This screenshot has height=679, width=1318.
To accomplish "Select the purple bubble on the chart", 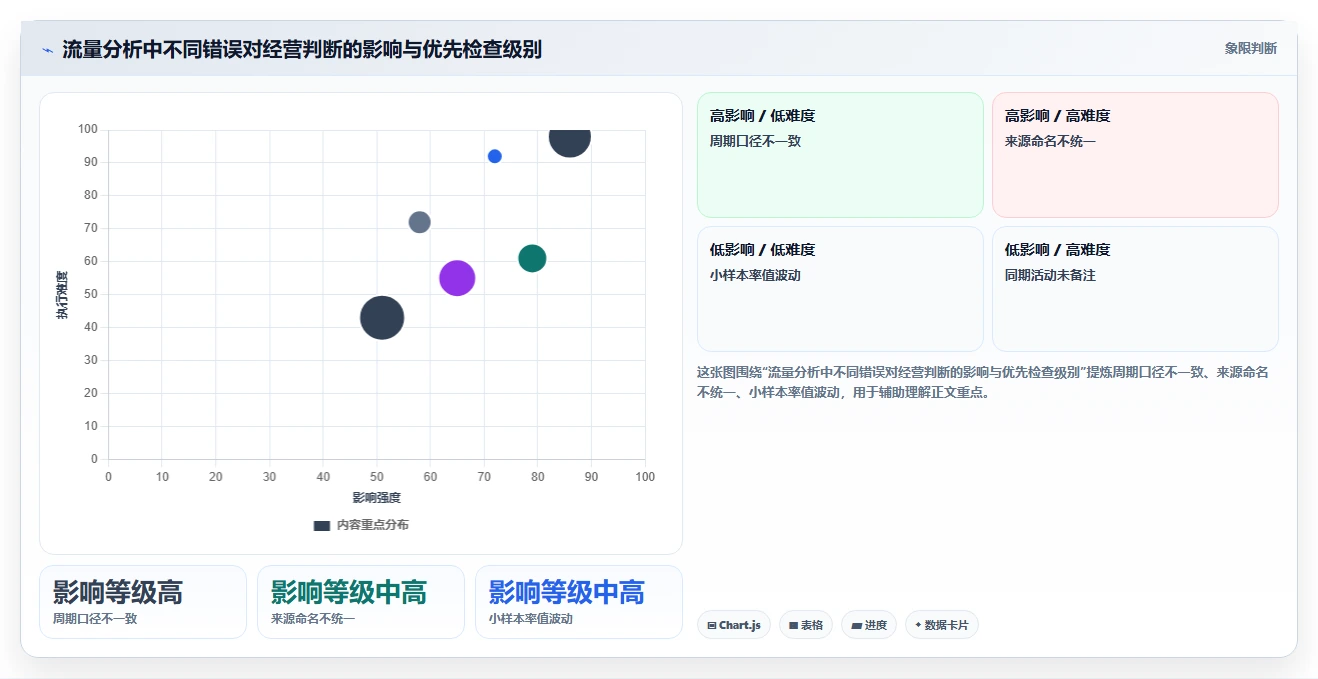I will point(457,278).
